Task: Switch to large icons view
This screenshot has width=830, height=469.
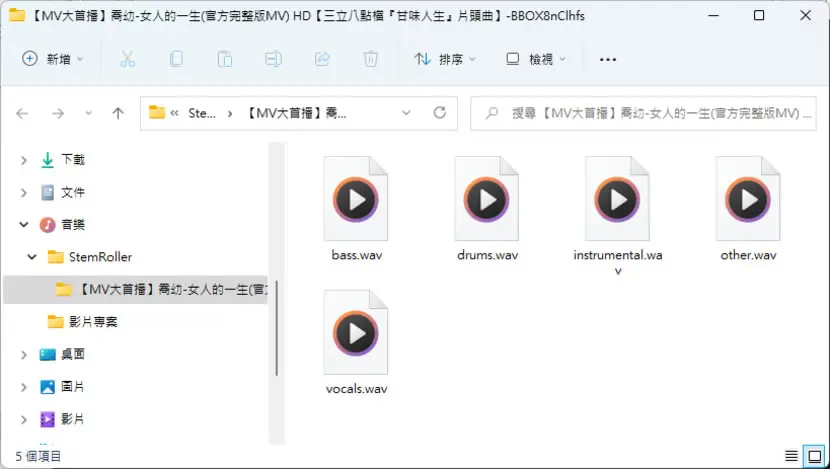Action: pos(815,455)
